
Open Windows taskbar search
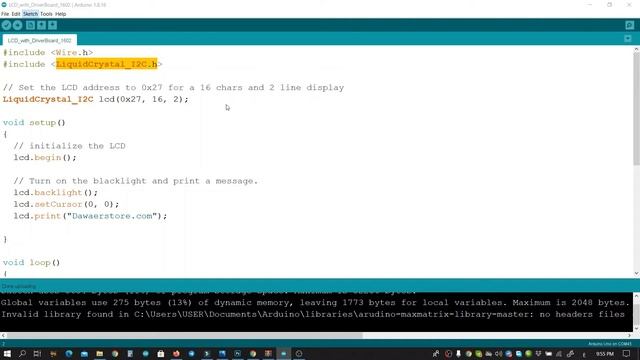click(x=22, y=353)
